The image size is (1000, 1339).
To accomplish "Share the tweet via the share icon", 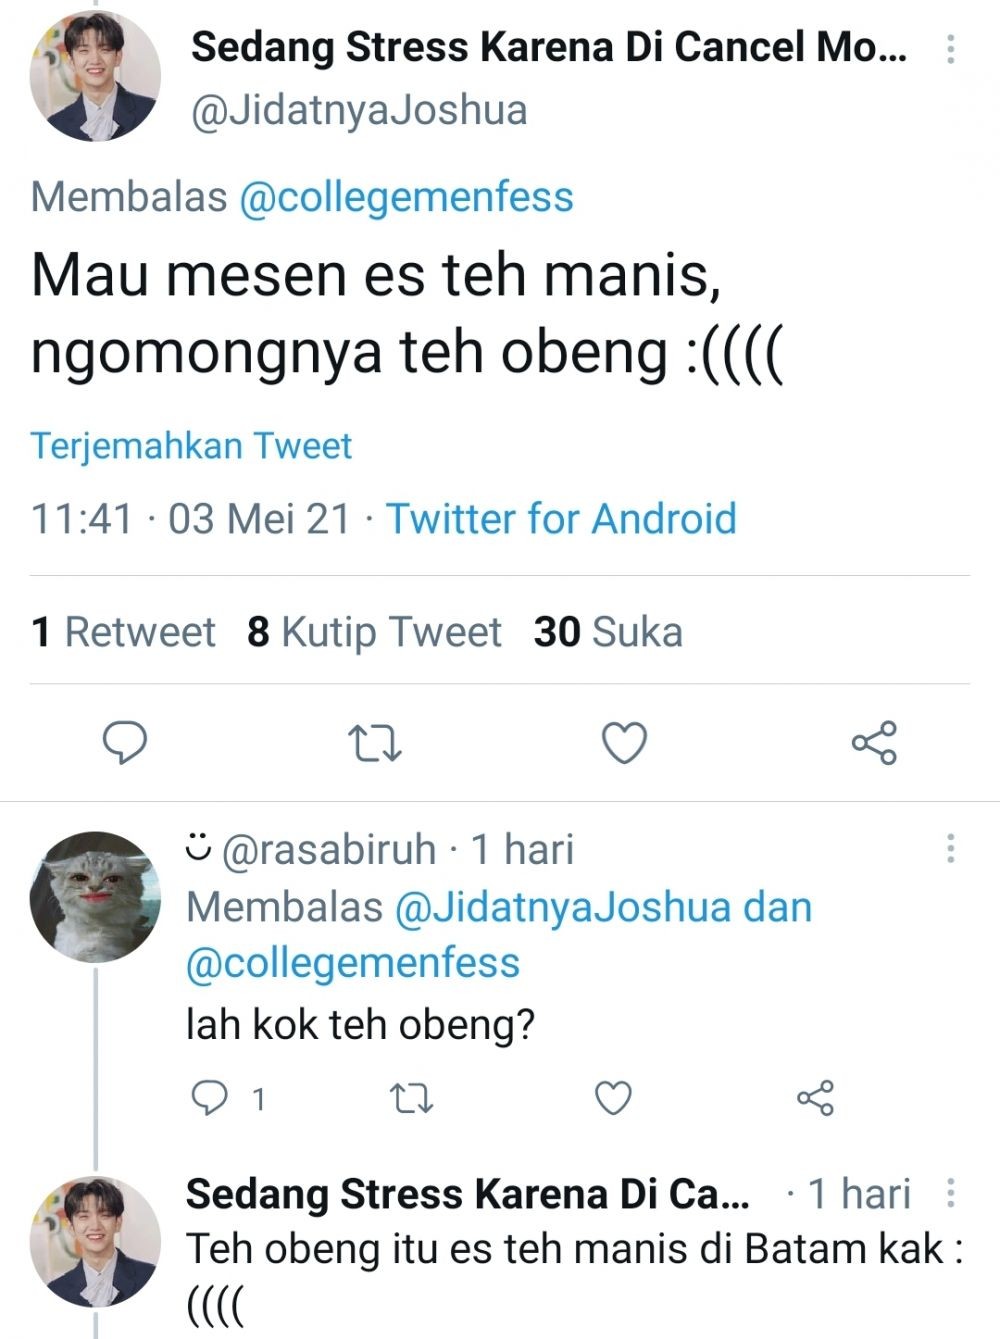I will (x=875, y=742).
